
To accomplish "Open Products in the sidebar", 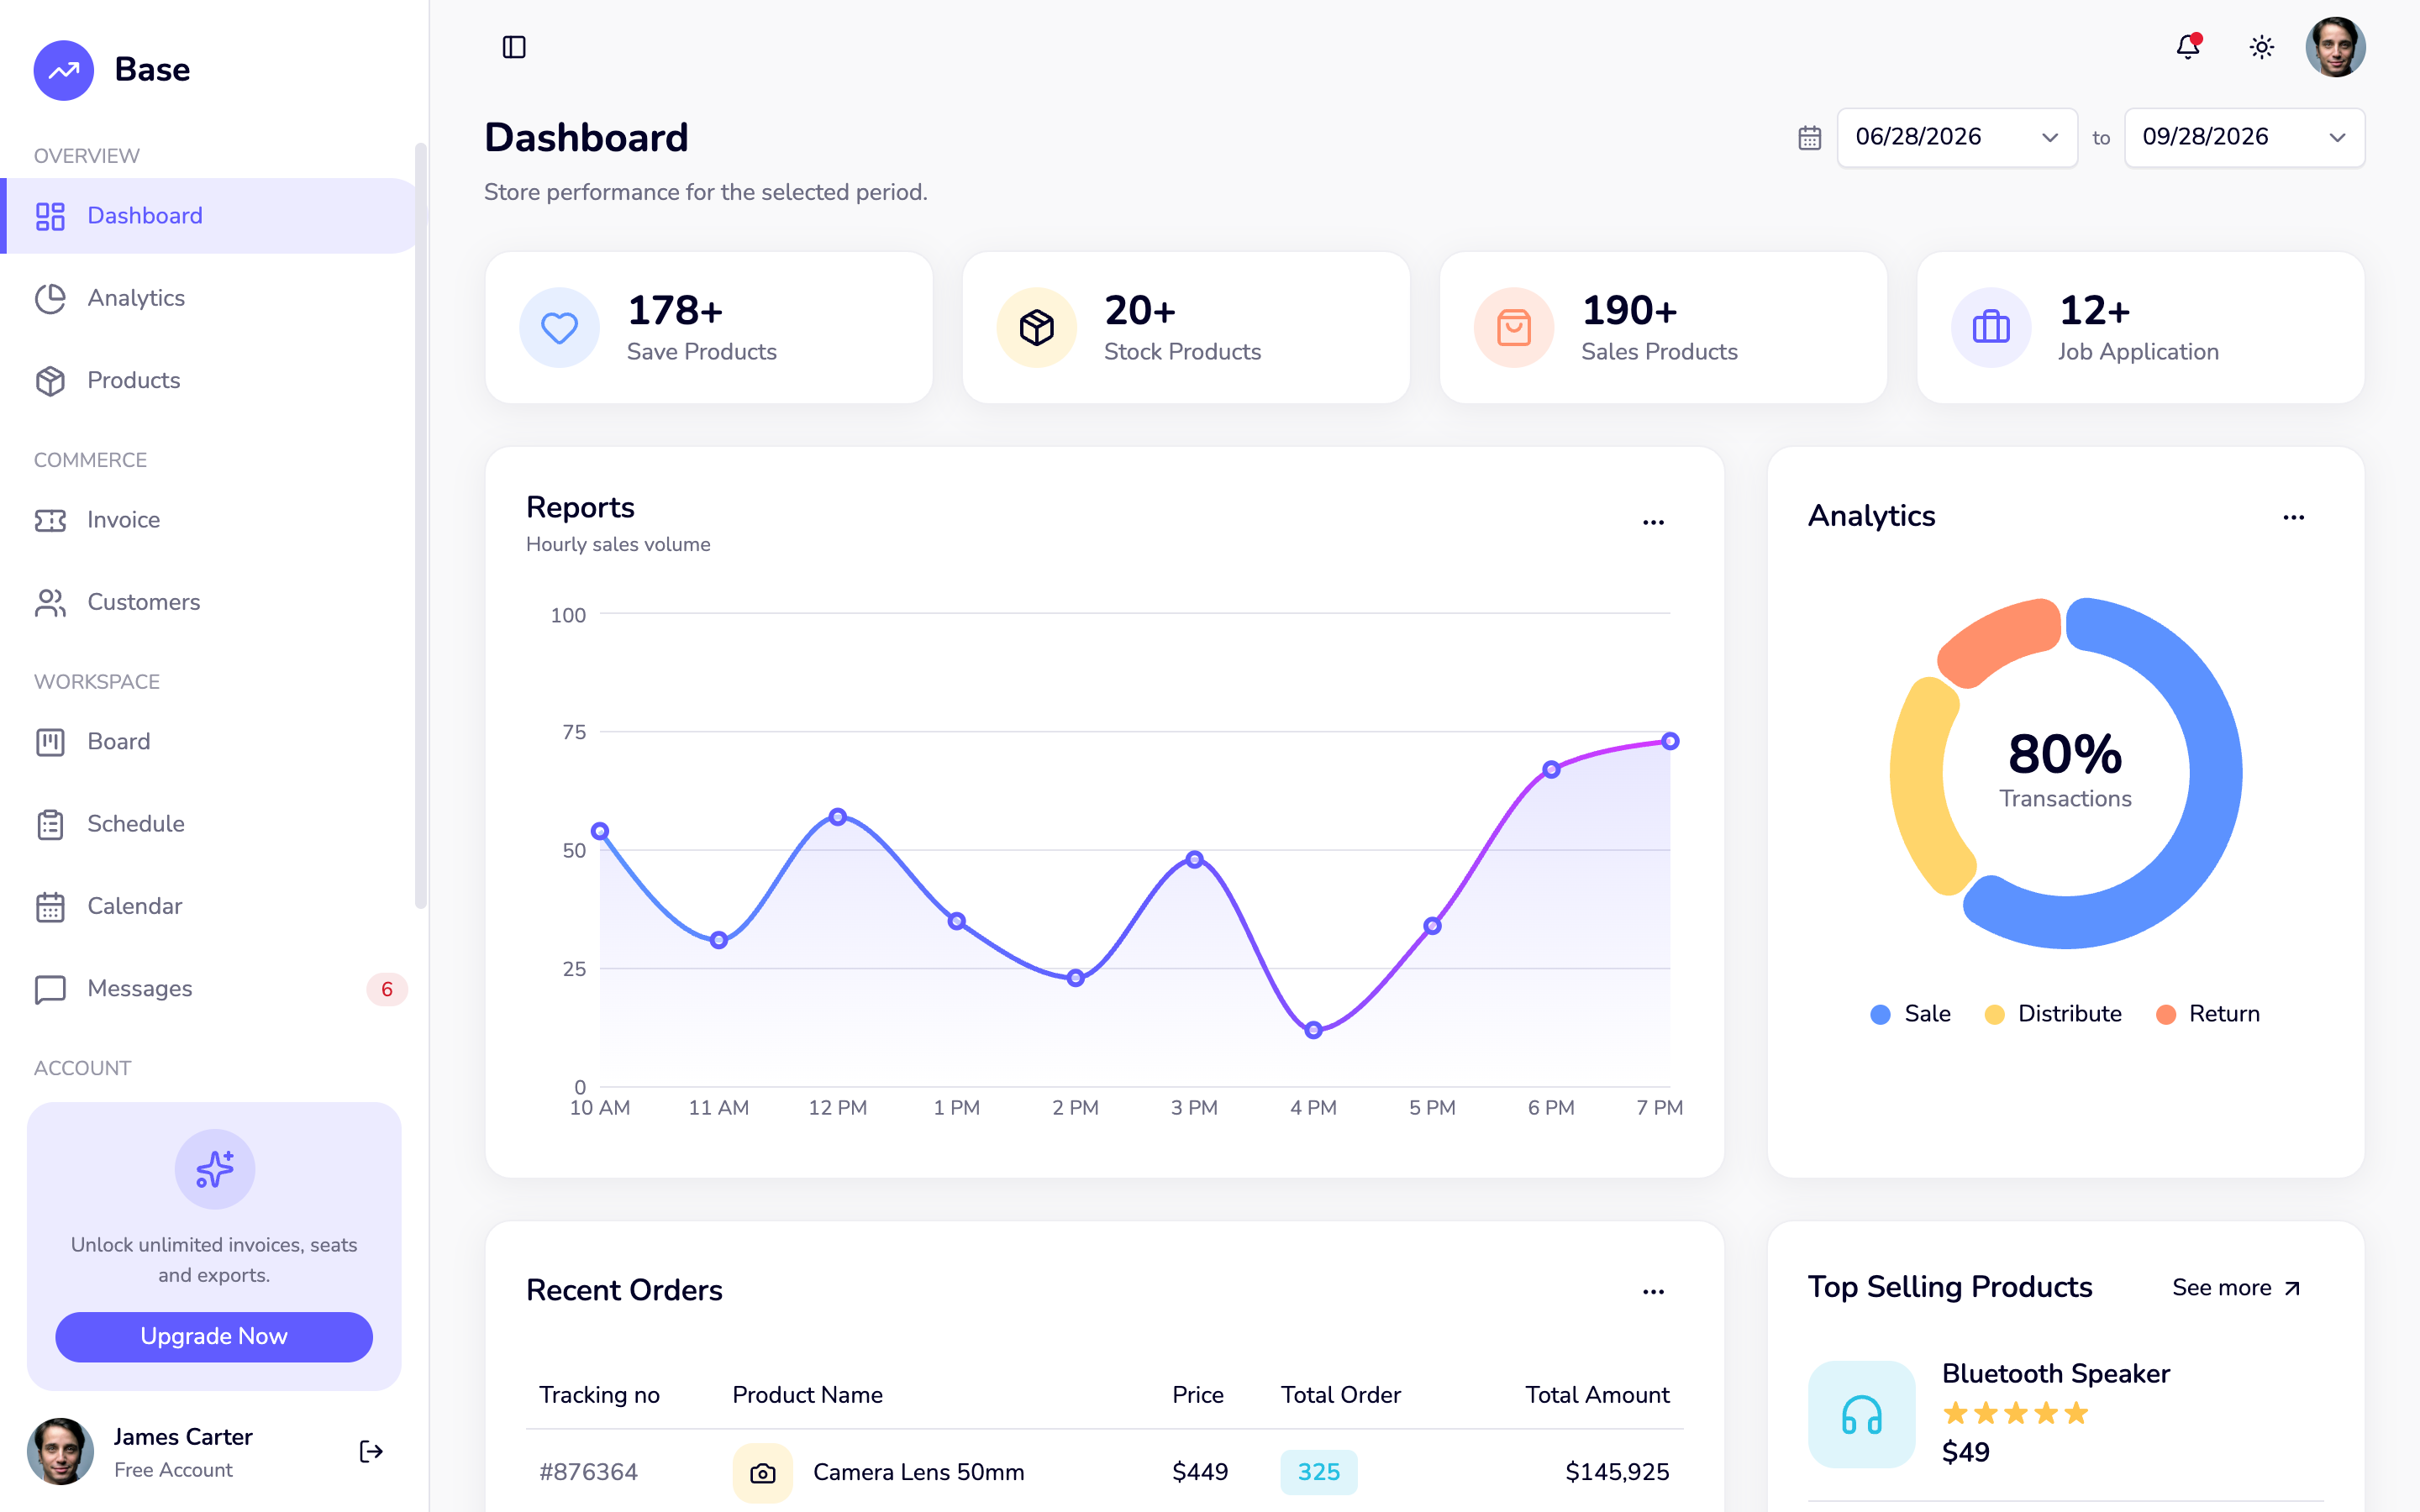I will (x=209, y=380).
